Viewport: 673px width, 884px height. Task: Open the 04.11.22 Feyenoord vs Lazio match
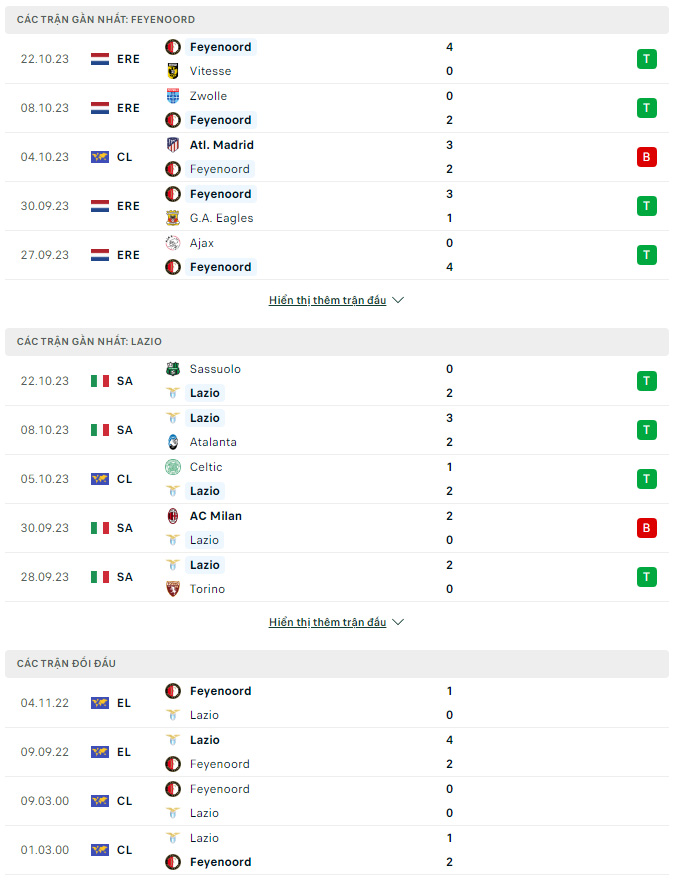pyautogui.click(x=336, y=703)
